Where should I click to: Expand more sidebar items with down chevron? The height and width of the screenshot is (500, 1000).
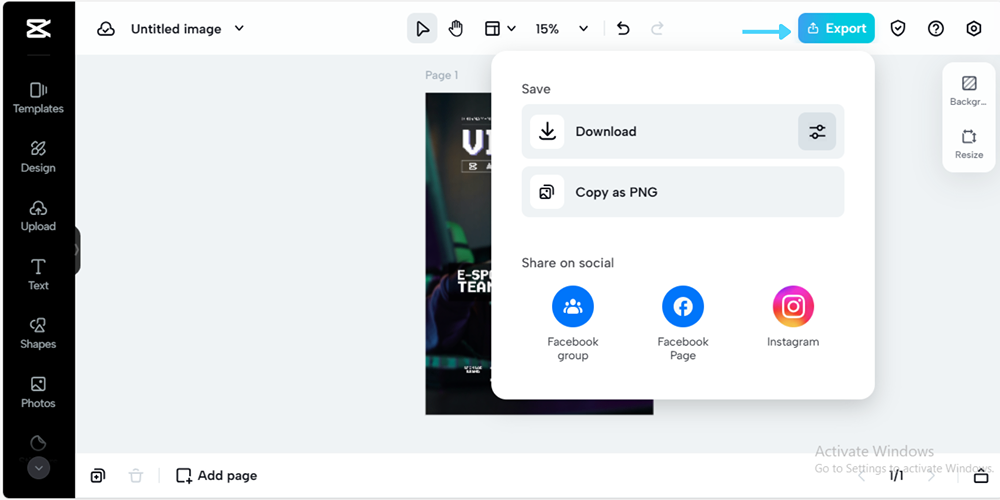(38, 468)
